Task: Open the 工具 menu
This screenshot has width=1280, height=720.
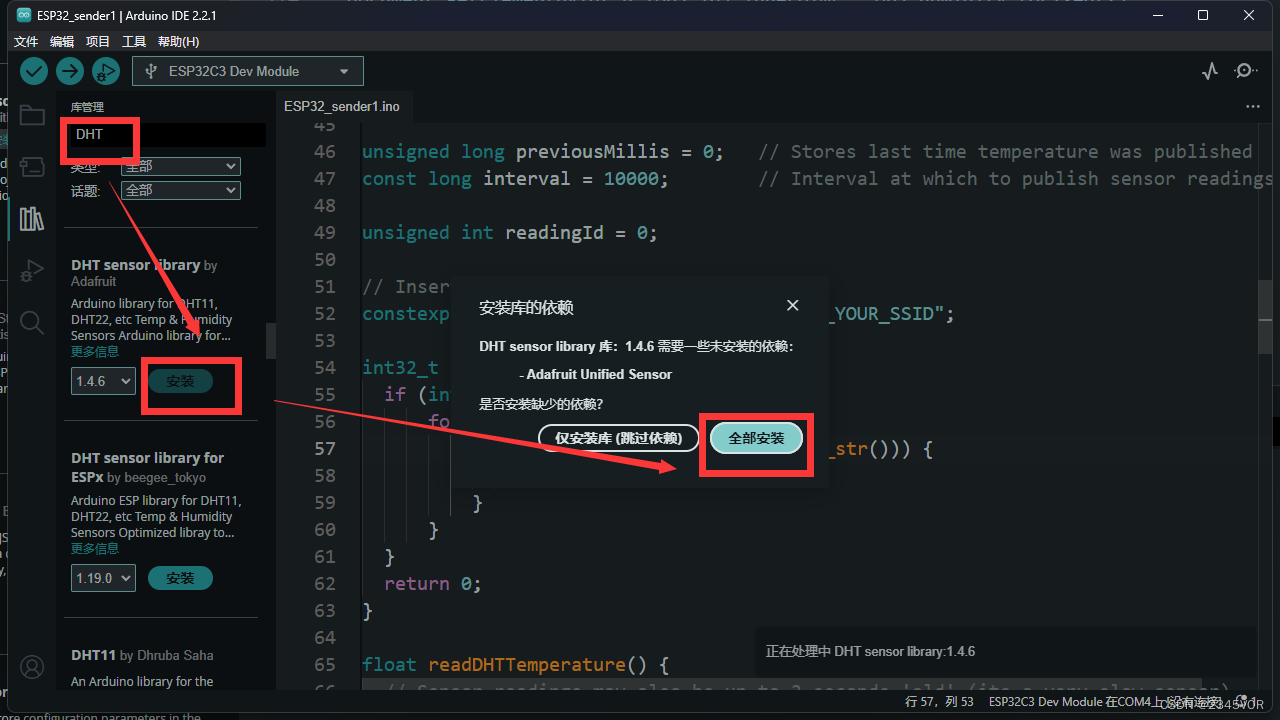Action: tap(134, 41)
